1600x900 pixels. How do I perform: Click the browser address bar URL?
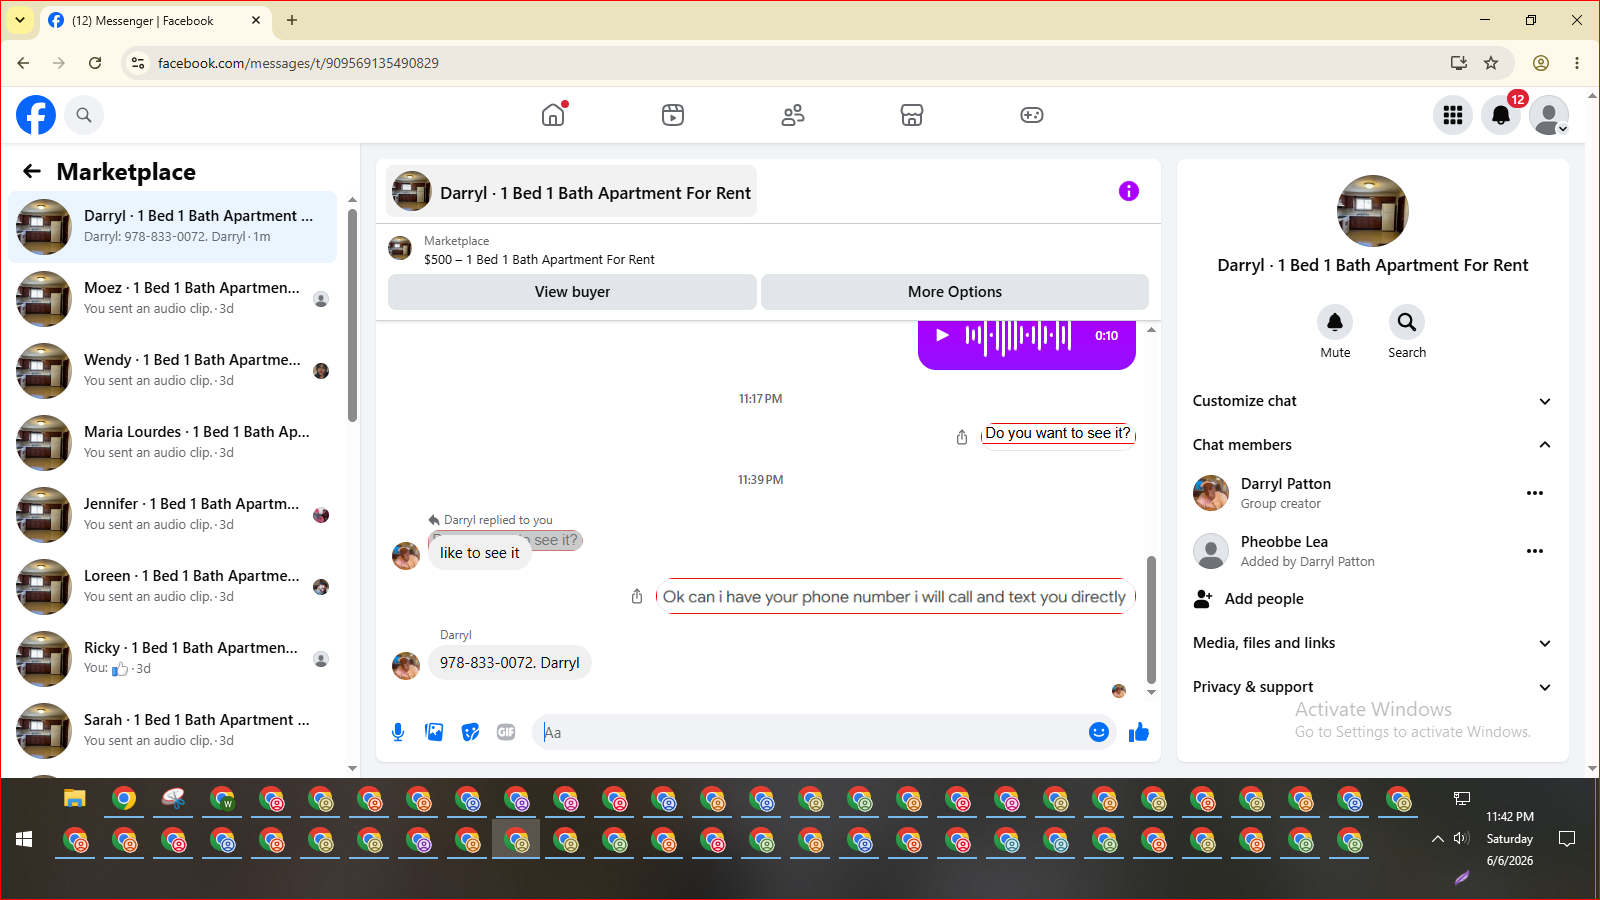click(x=298, y=63)
